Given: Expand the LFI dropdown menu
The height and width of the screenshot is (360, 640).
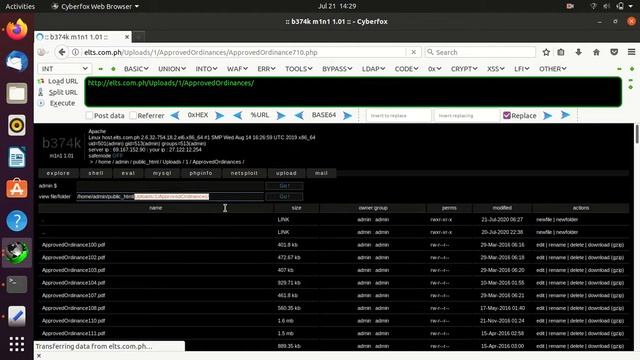Looking at the screenshot, I should pos(521,69).
